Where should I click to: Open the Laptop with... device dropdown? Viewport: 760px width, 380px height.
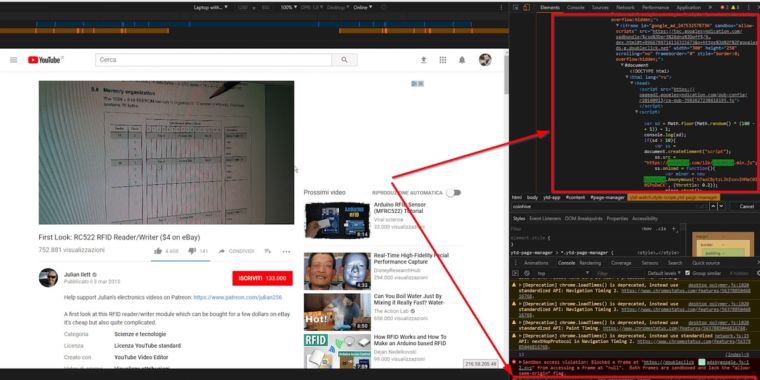[x=210, y=8]
